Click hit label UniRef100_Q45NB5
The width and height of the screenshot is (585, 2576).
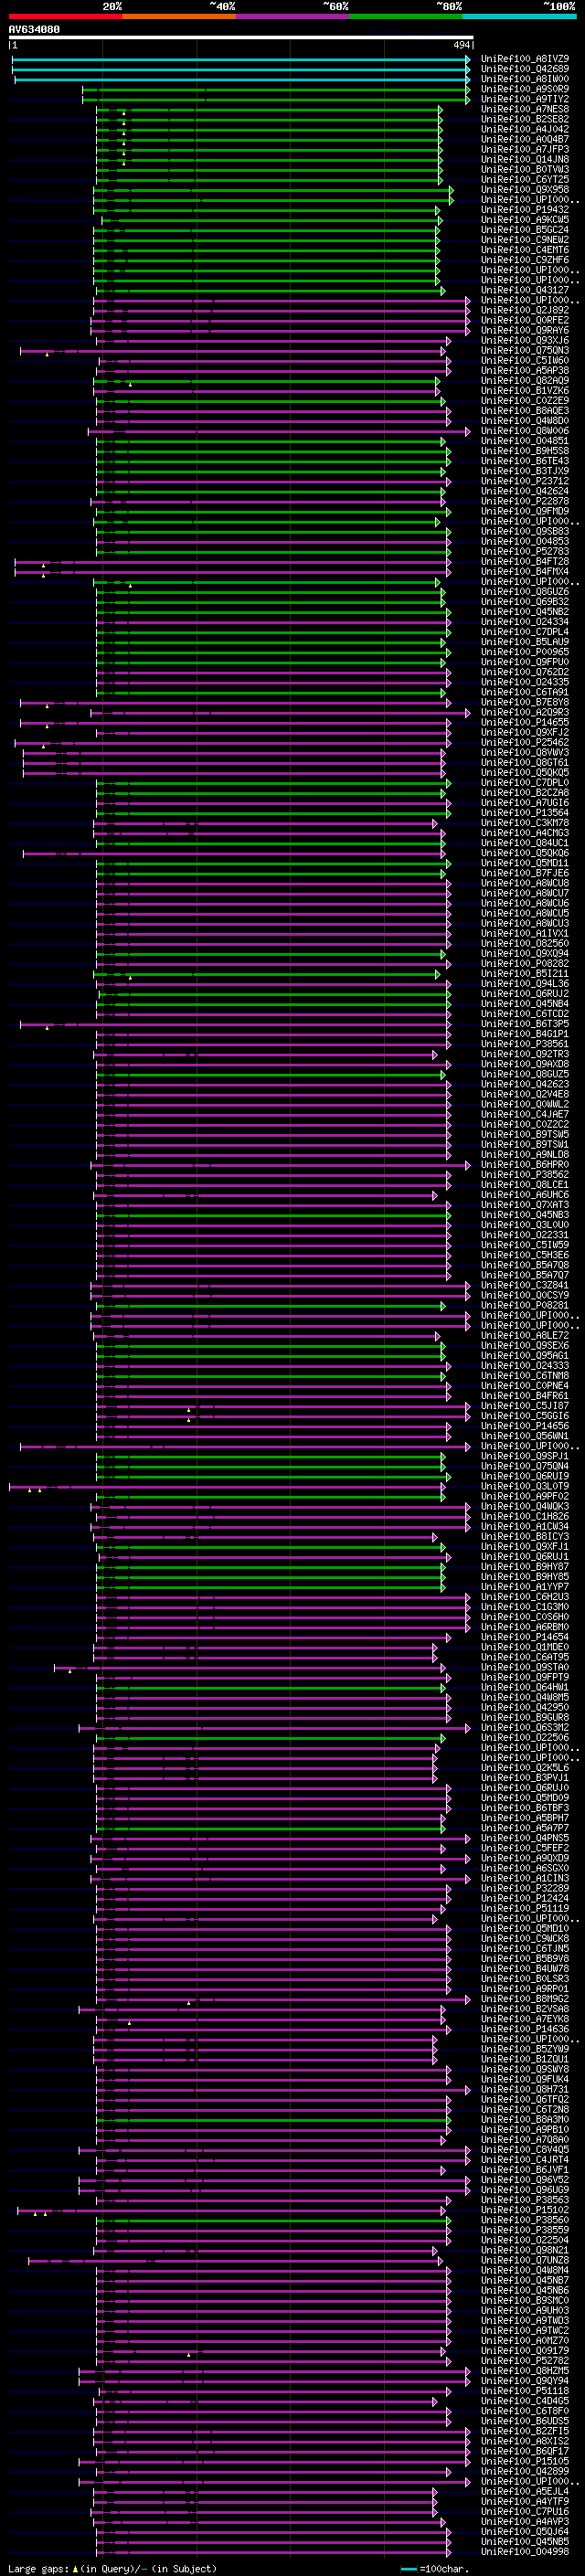525,2541
